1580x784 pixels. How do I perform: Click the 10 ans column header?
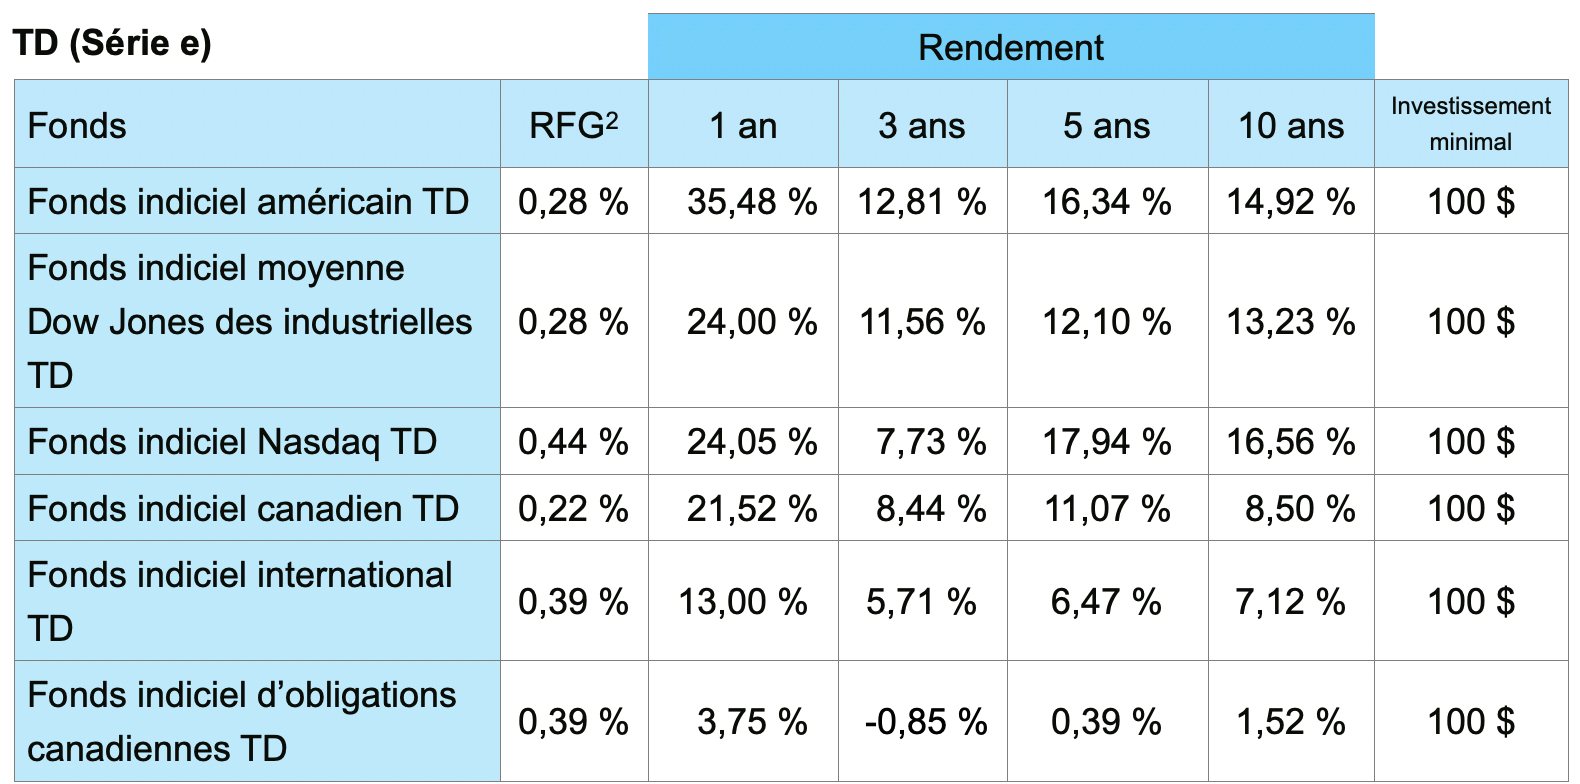[1290, 126]
